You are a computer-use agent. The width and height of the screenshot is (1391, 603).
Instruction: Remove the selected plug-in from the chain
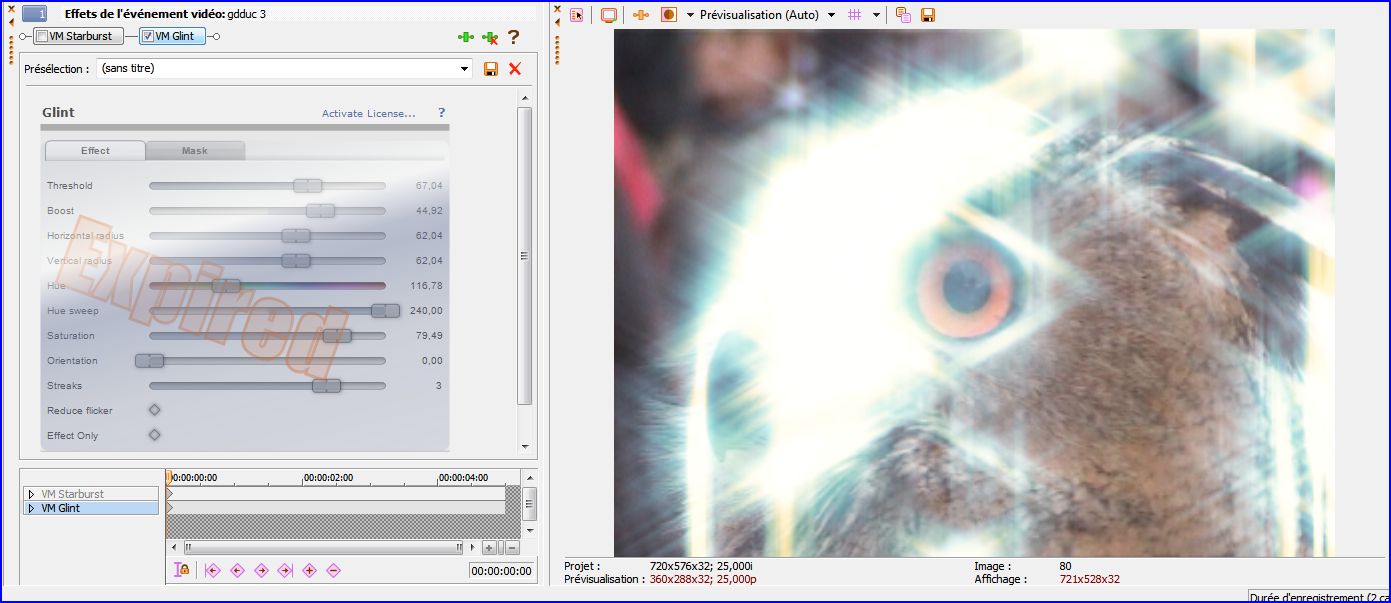click(x=490, y=37)
